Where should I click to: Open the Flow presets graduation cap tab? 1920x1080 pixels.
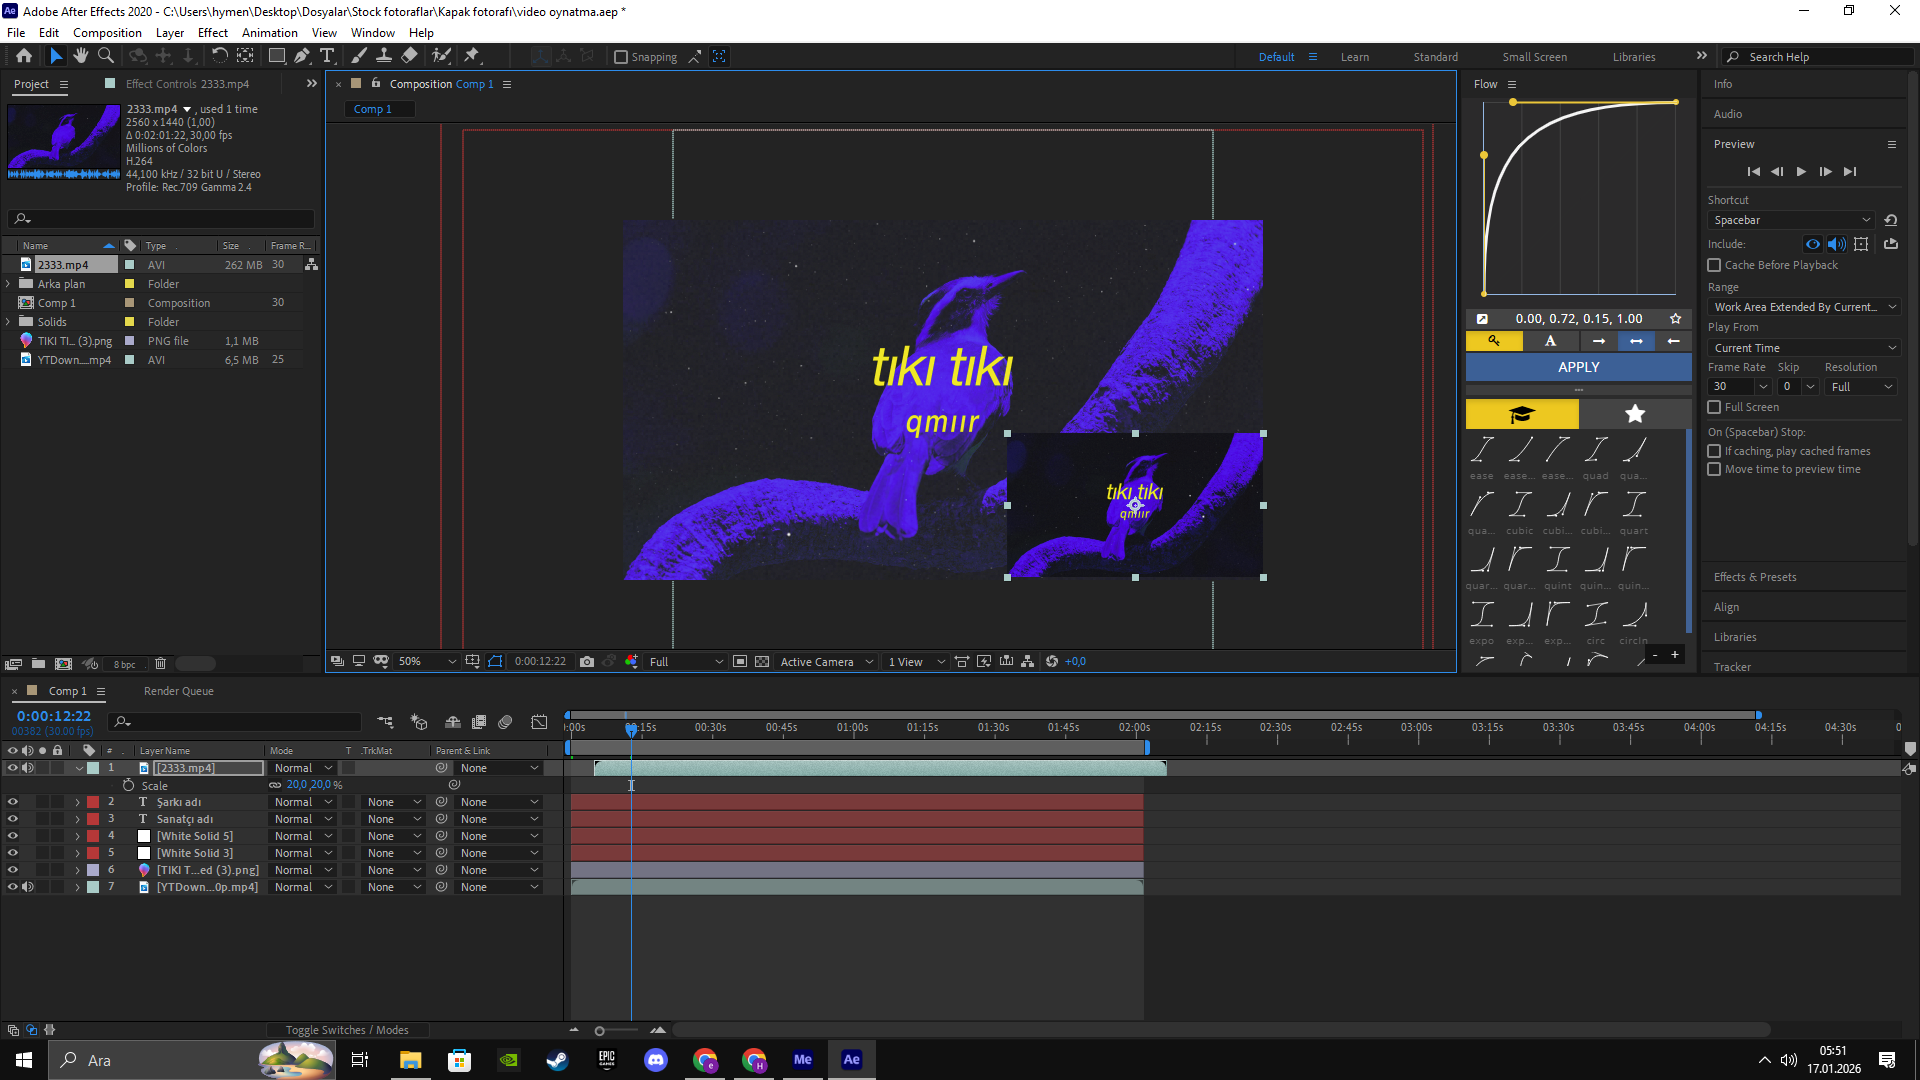[x=1522, y=414]
